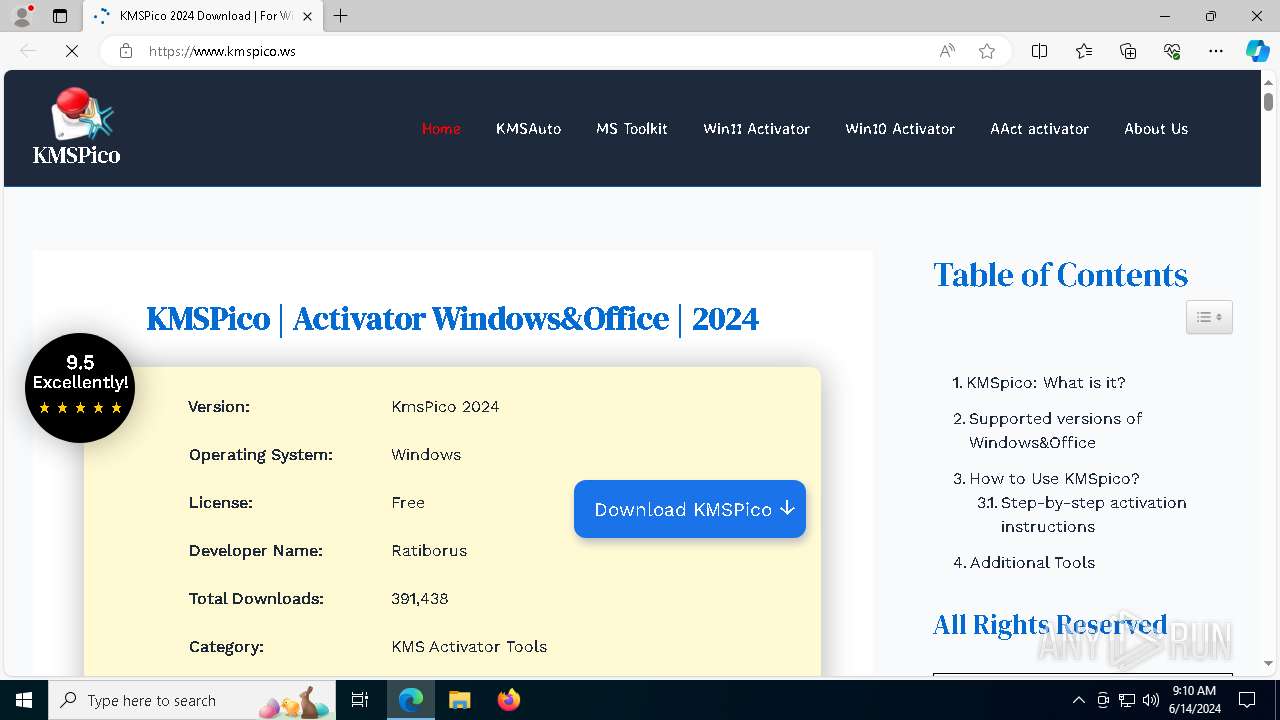Open the MS Toolkit menu item
1280x720 pixels.
point(632,128)
